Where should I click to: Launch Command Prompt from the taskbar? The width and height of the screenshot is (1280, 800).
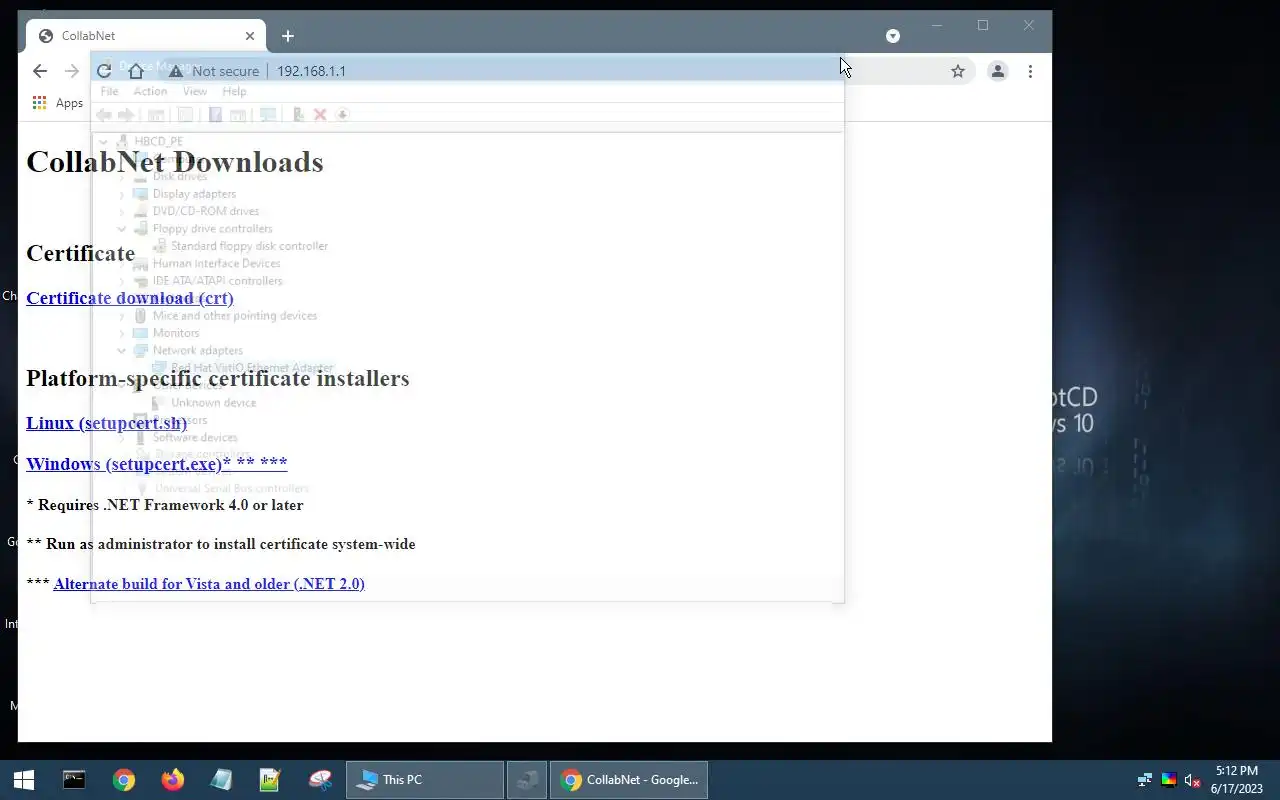pos(74,780)
